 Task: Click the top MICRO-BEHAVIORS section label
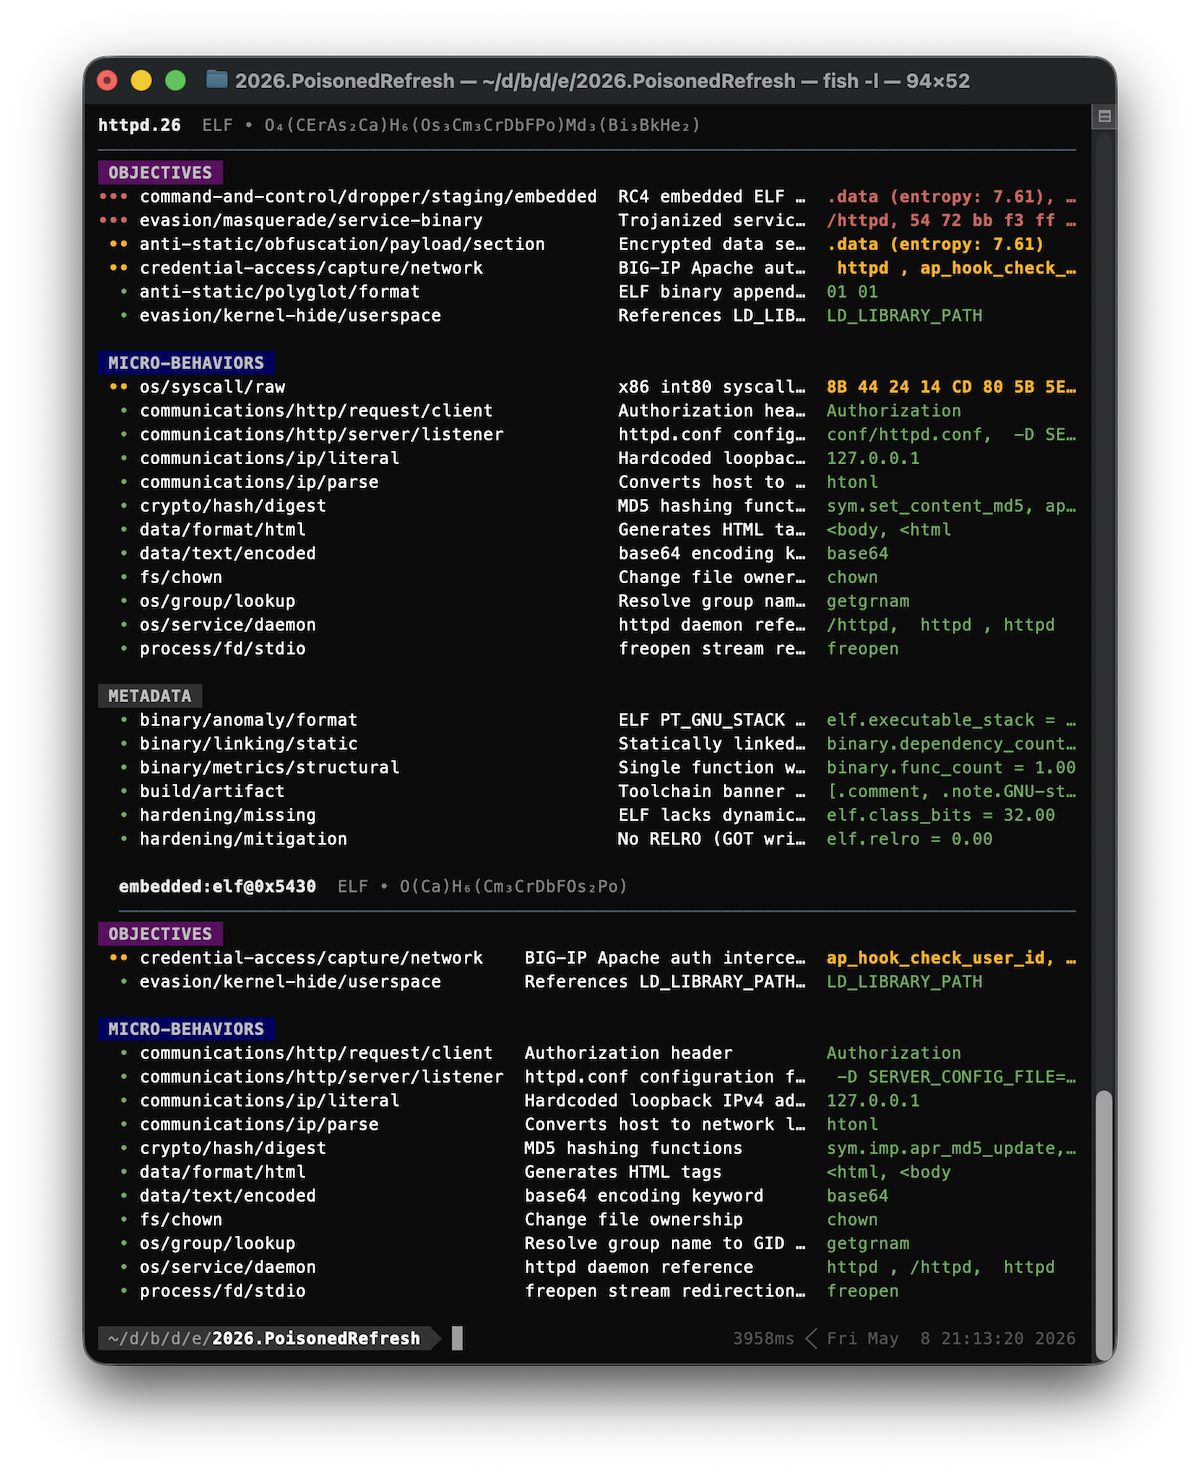186,363
